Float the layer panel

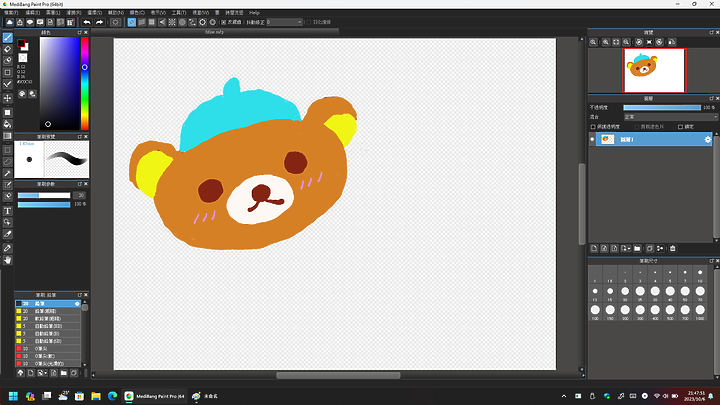pyautogui.click(x=711, y=99)
